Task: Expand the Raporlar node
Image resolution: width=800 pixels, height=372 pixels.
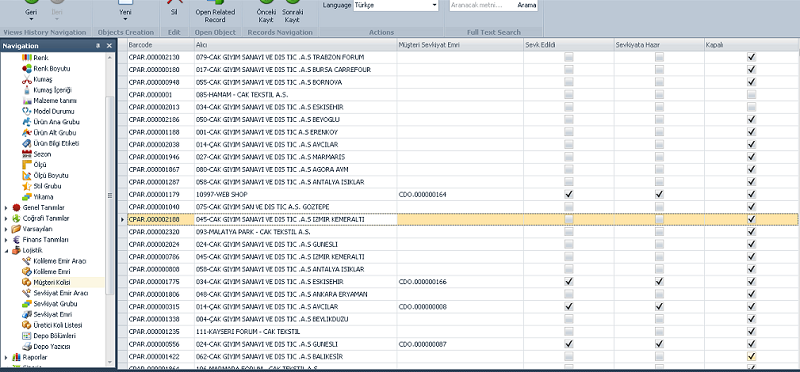Action: point(6,357)
